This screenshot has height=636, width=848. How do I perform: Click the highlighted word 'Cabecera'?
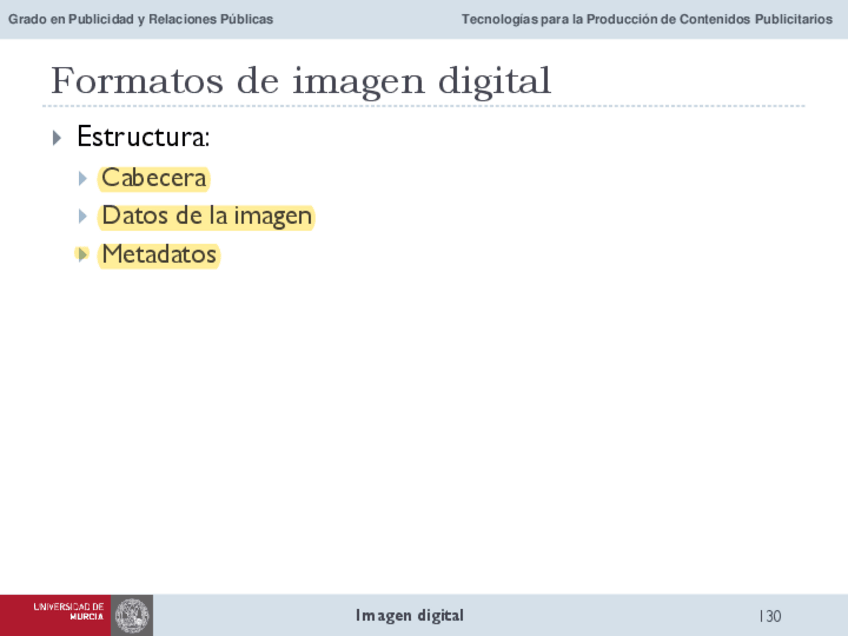coord(154,178)
